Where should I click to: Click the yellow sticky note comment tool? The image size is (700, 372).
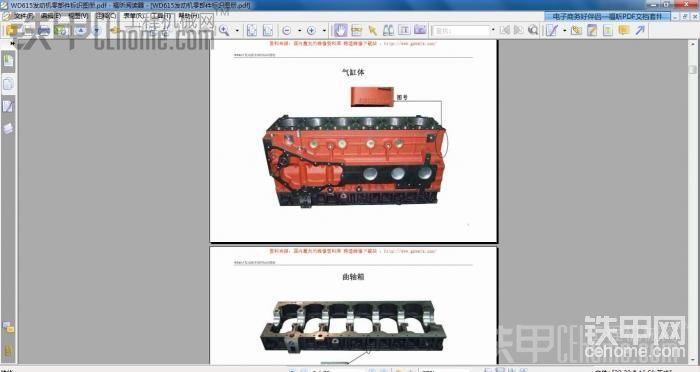[623, 30]
